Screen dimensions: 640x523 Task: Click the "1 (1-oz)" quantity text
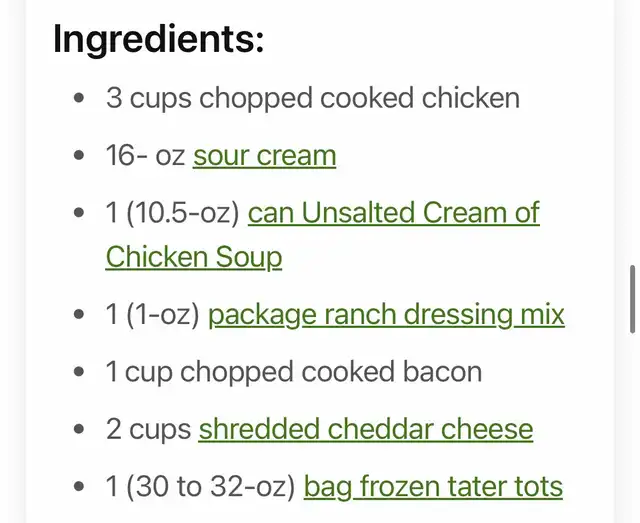[152, 315]
